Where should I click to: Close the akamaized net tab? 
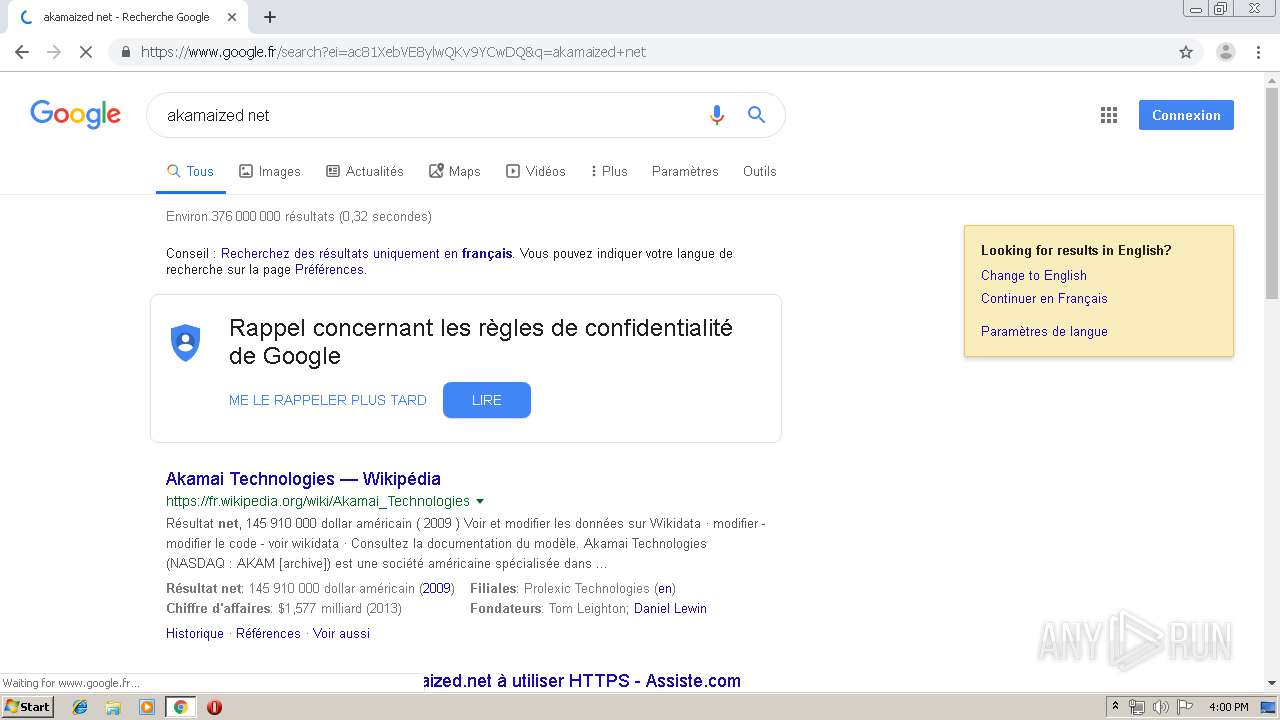(x=232, y=17)
